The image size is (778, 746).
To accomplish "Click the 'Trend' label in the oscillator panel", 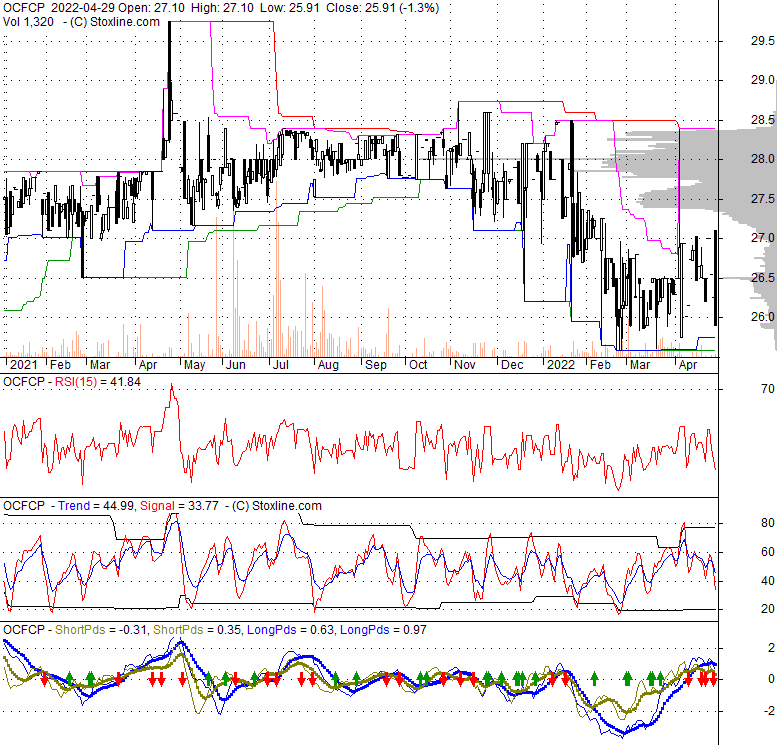I will pyautogui.click(x=74, y=506).
